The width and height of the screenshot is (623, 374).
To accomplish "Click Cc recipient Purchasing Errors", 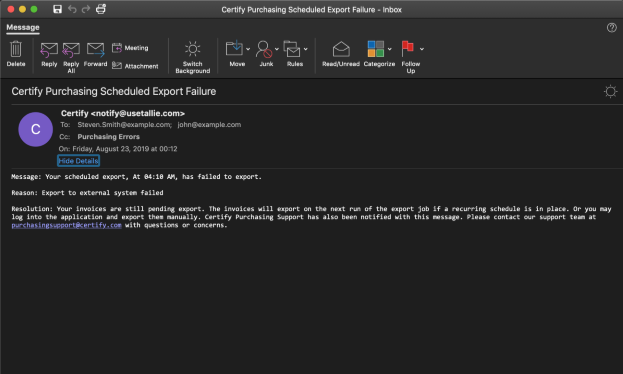I will 108,136.
